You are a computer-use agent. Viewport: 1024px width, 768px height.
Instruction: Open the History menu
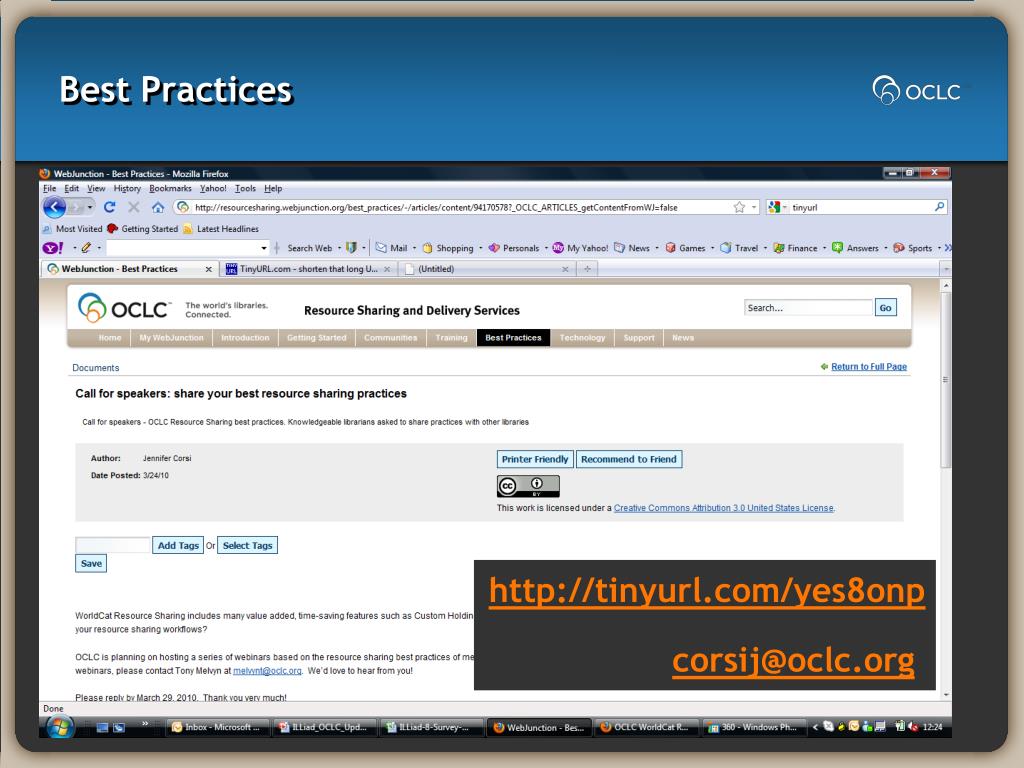tap(127, 188)
